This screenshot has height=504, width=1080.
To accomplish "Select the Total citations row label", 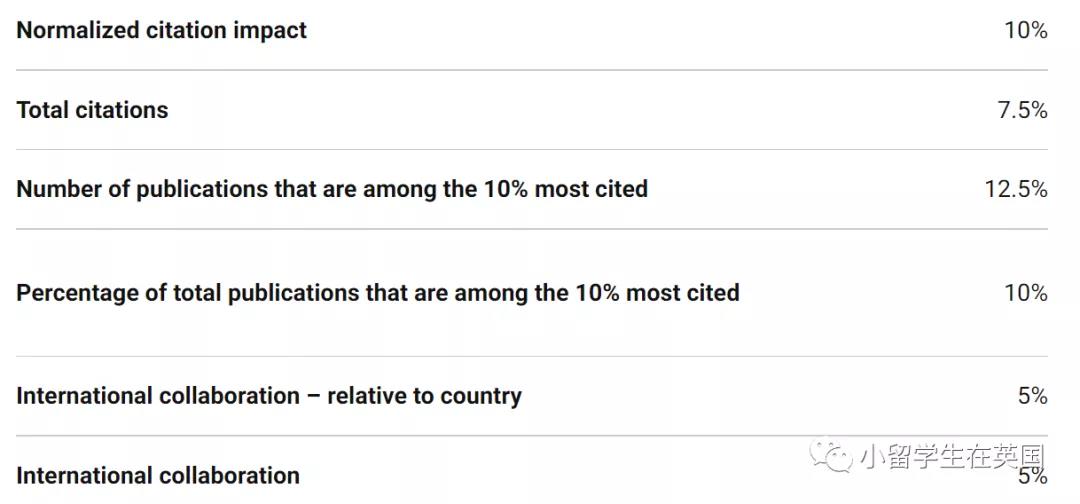I will point(92,110).
